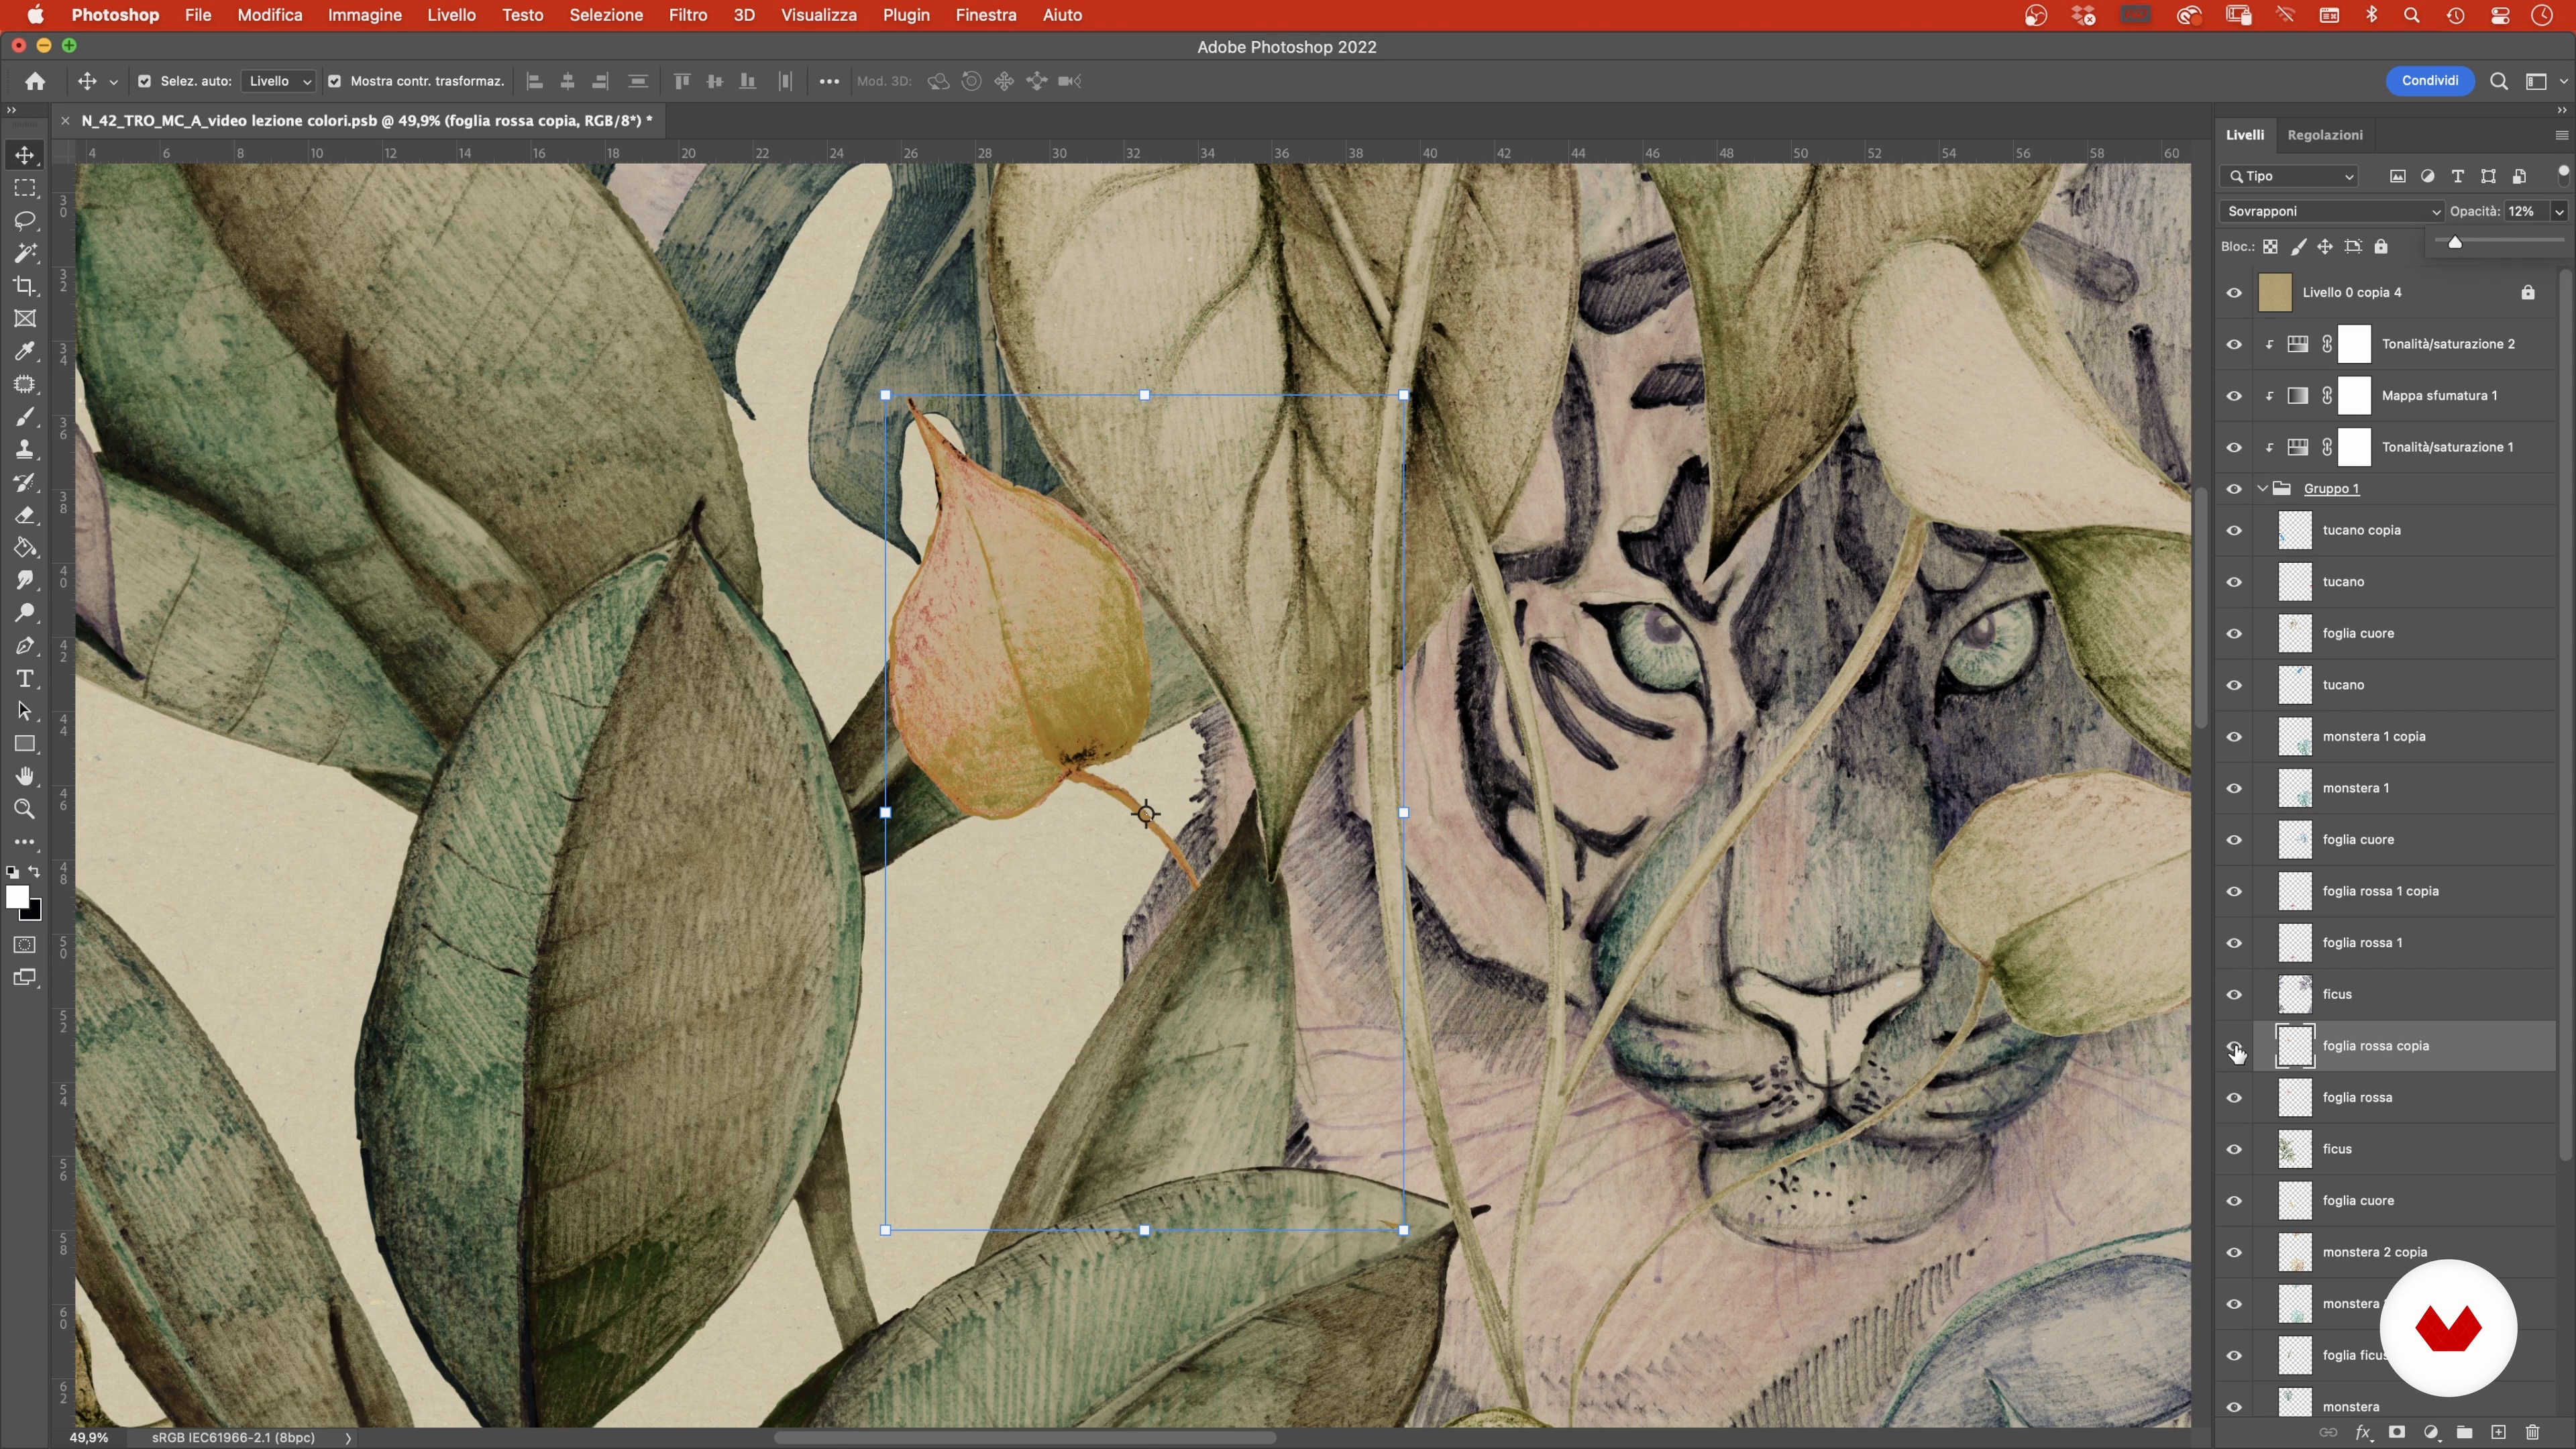Viewport: 2576px width, 1449px height.
Task: Close the document tab with X
Action: [65, 121]
